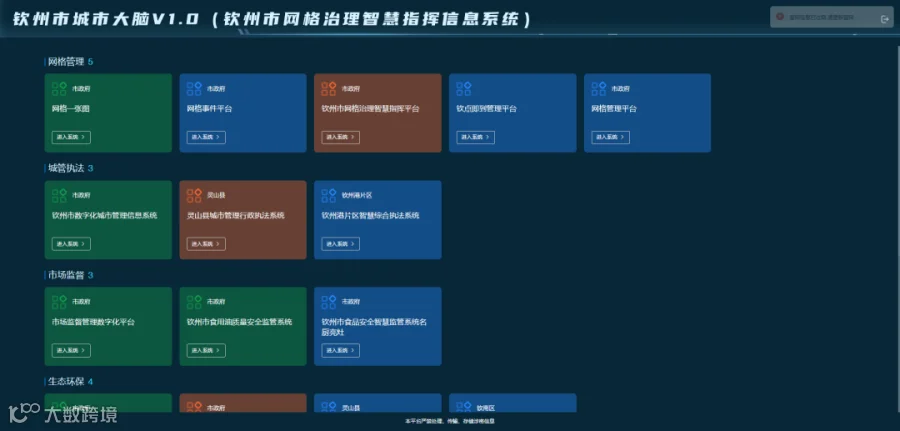The height and width of the screenshot is (431, 900).
Task: Click the 钦州市数字化城市管理信息系统 title
Action: pyautogui.click(x=104, y=215)
